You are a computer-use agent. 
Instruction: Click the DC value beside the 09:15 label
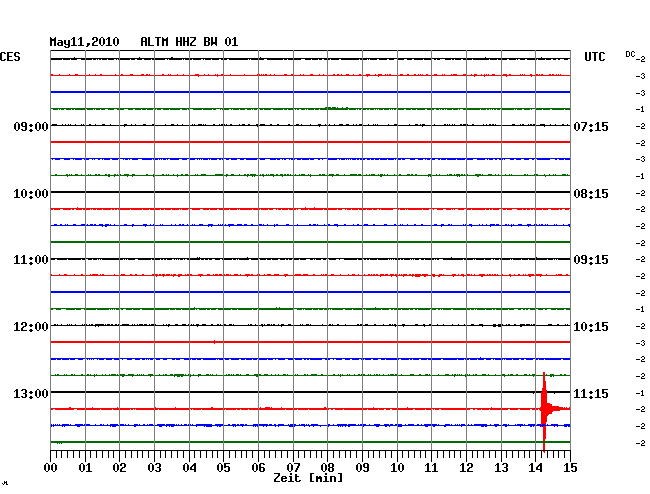pos(640,260)
